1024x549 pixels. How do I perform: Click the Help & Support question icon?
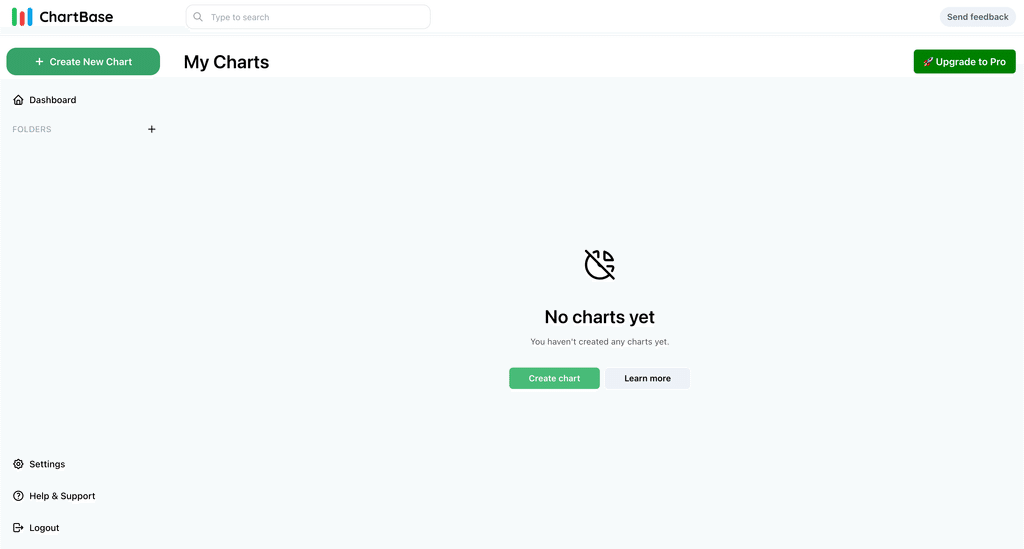tap(18, 496)
